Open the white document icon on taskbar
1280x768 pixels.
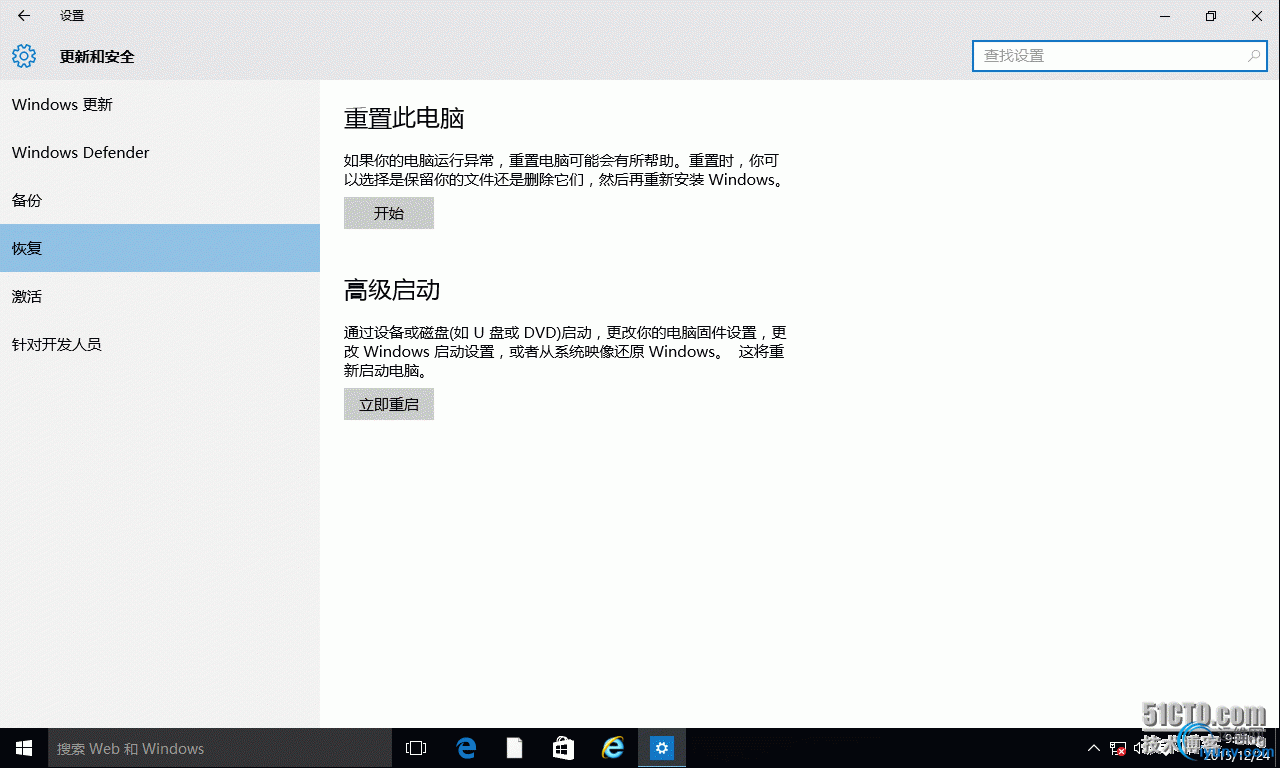point(515,748)
